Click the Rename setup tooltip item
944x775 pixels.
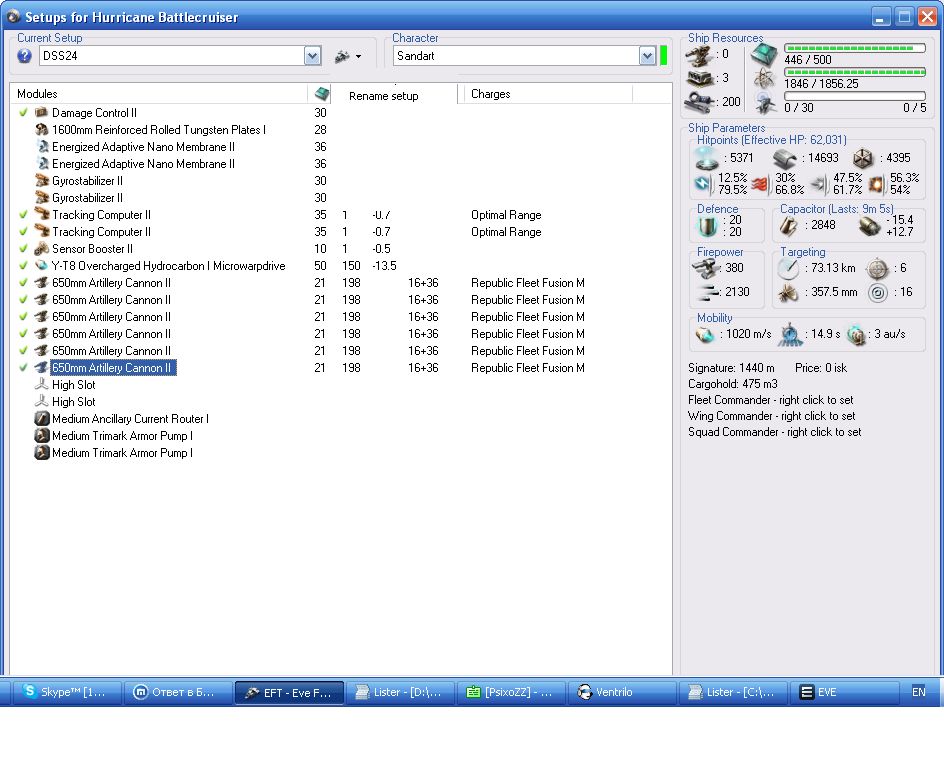click(x=384, y=96)
